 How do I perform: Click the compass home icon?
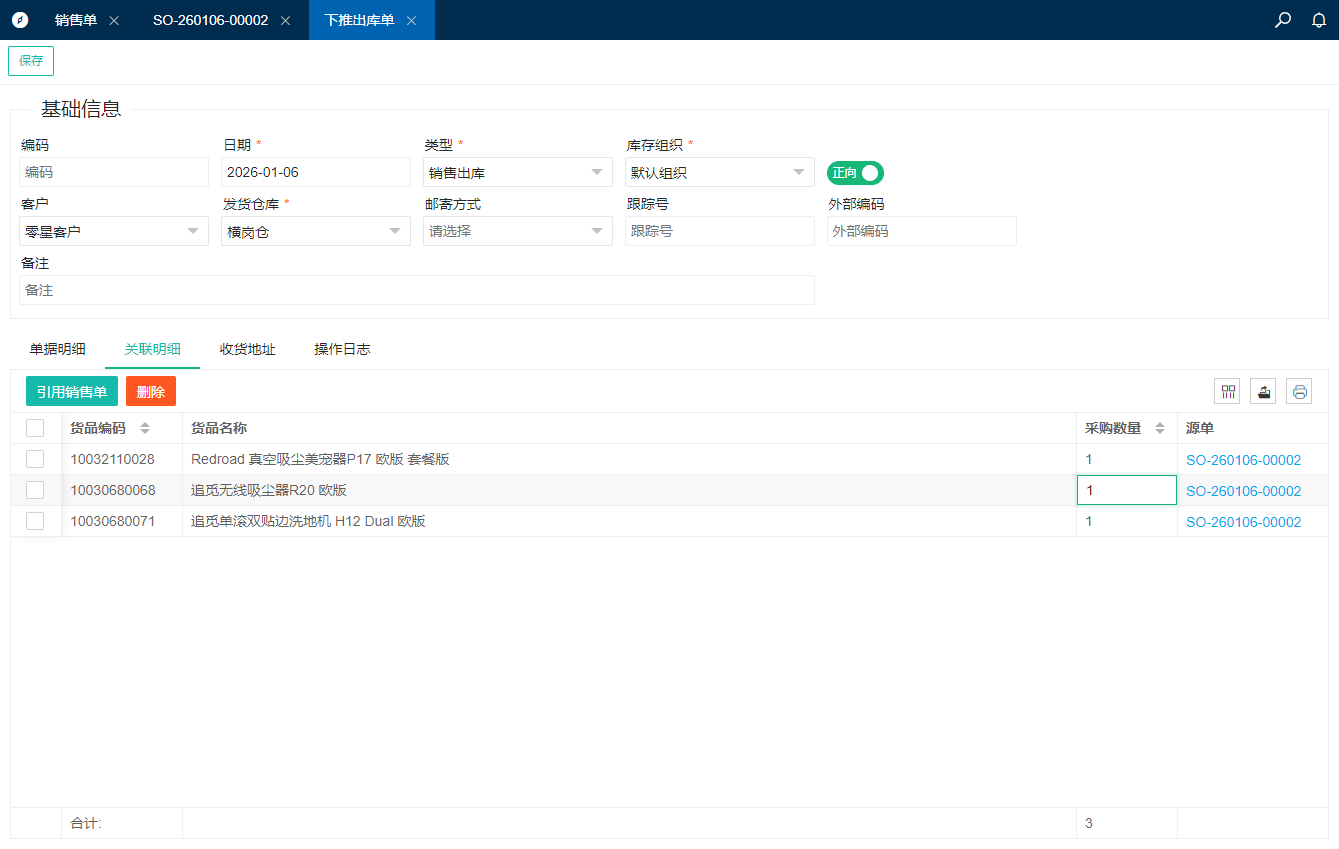(x=20, y=20)
